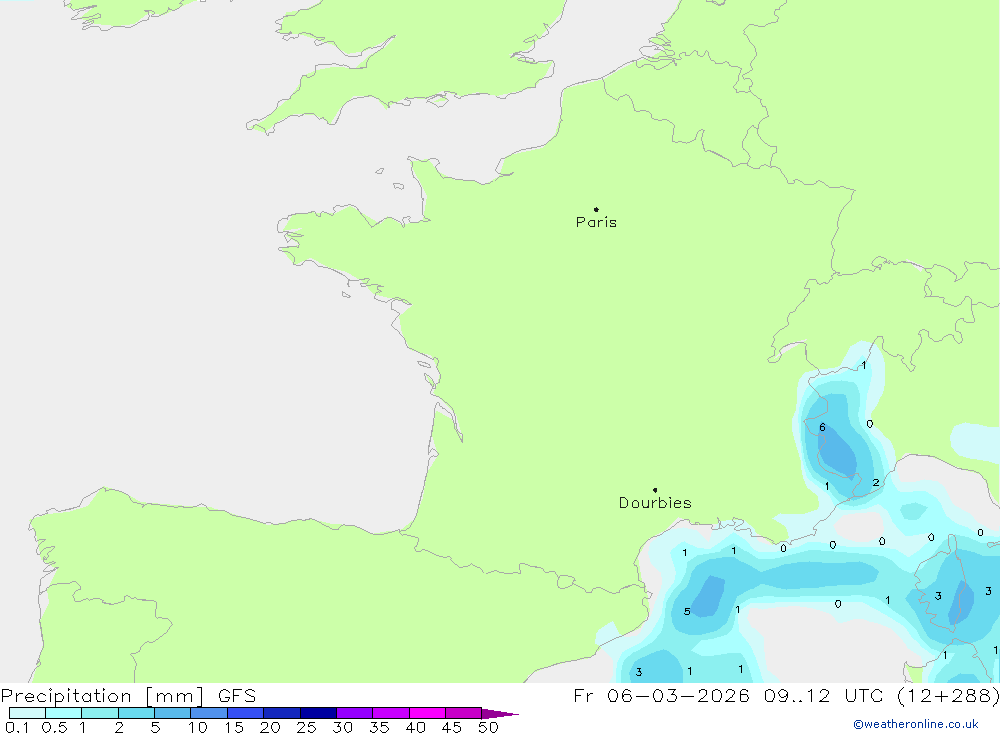Screen dimensions: 1000x733
Task: Select the 2–5 mm legend swatch
Action: point(136,713)
